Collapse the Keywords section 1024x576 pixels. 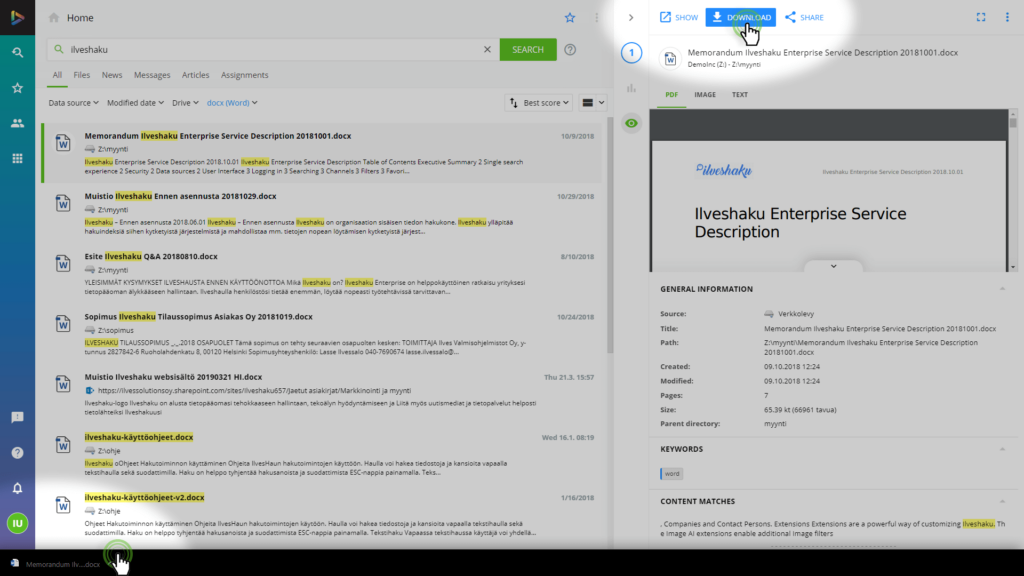click(x=1002, y=449)
